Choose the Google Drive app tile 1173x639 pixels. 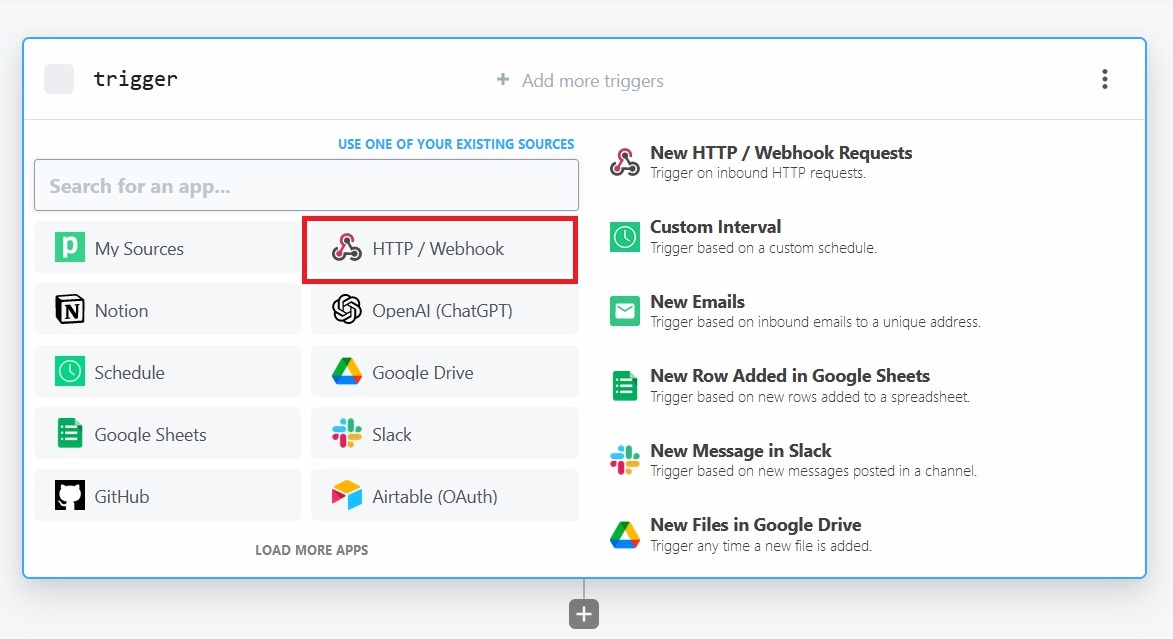[444, 373]
